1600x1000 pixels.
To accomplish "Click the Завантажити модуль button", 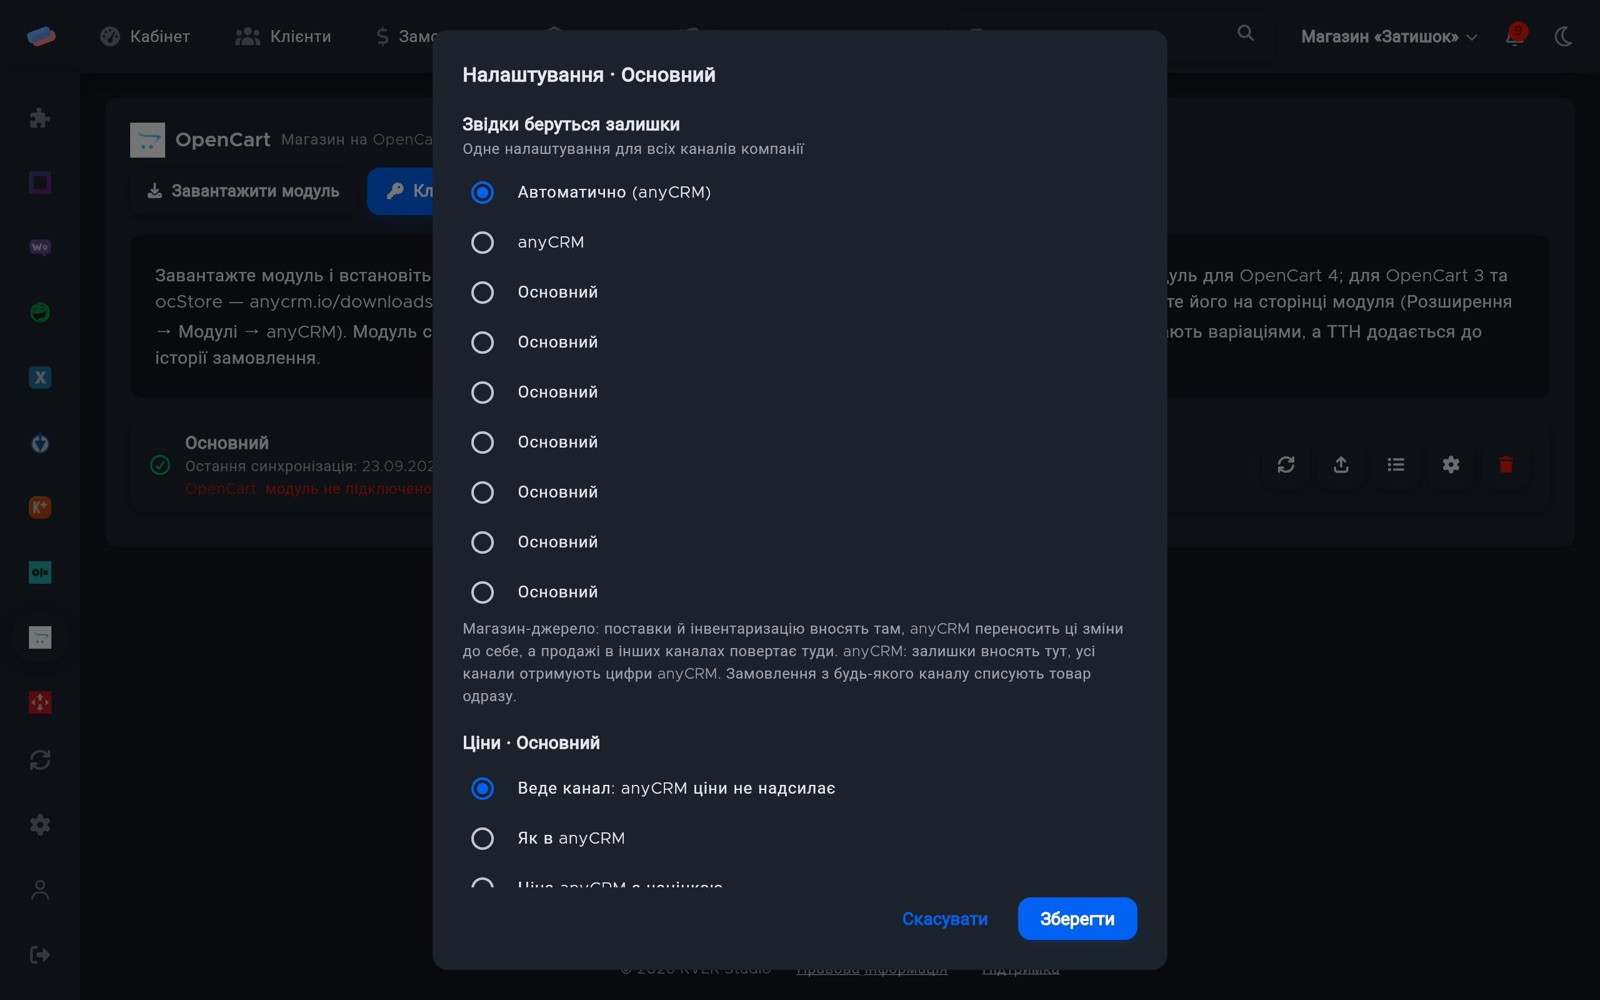I will pos(243,191).
